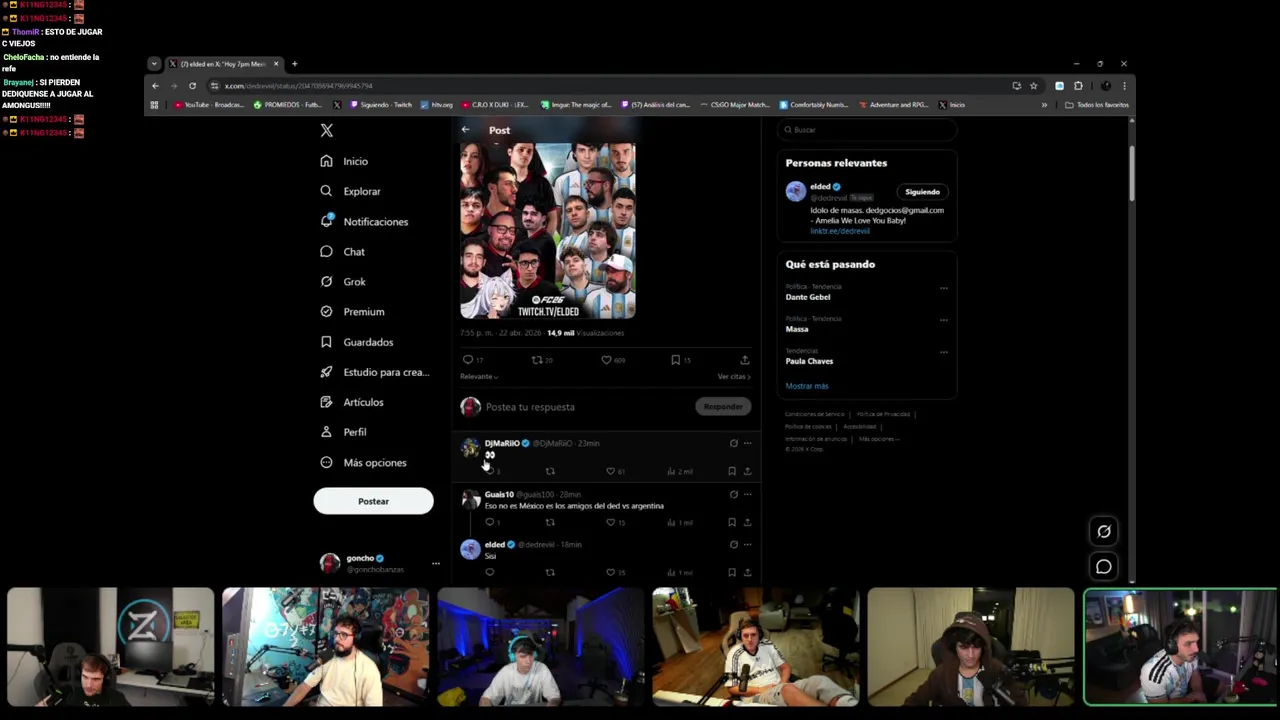Like the Guais10 reply
The width and height of the screenshot is (1280, 720).
click(610, 522)
